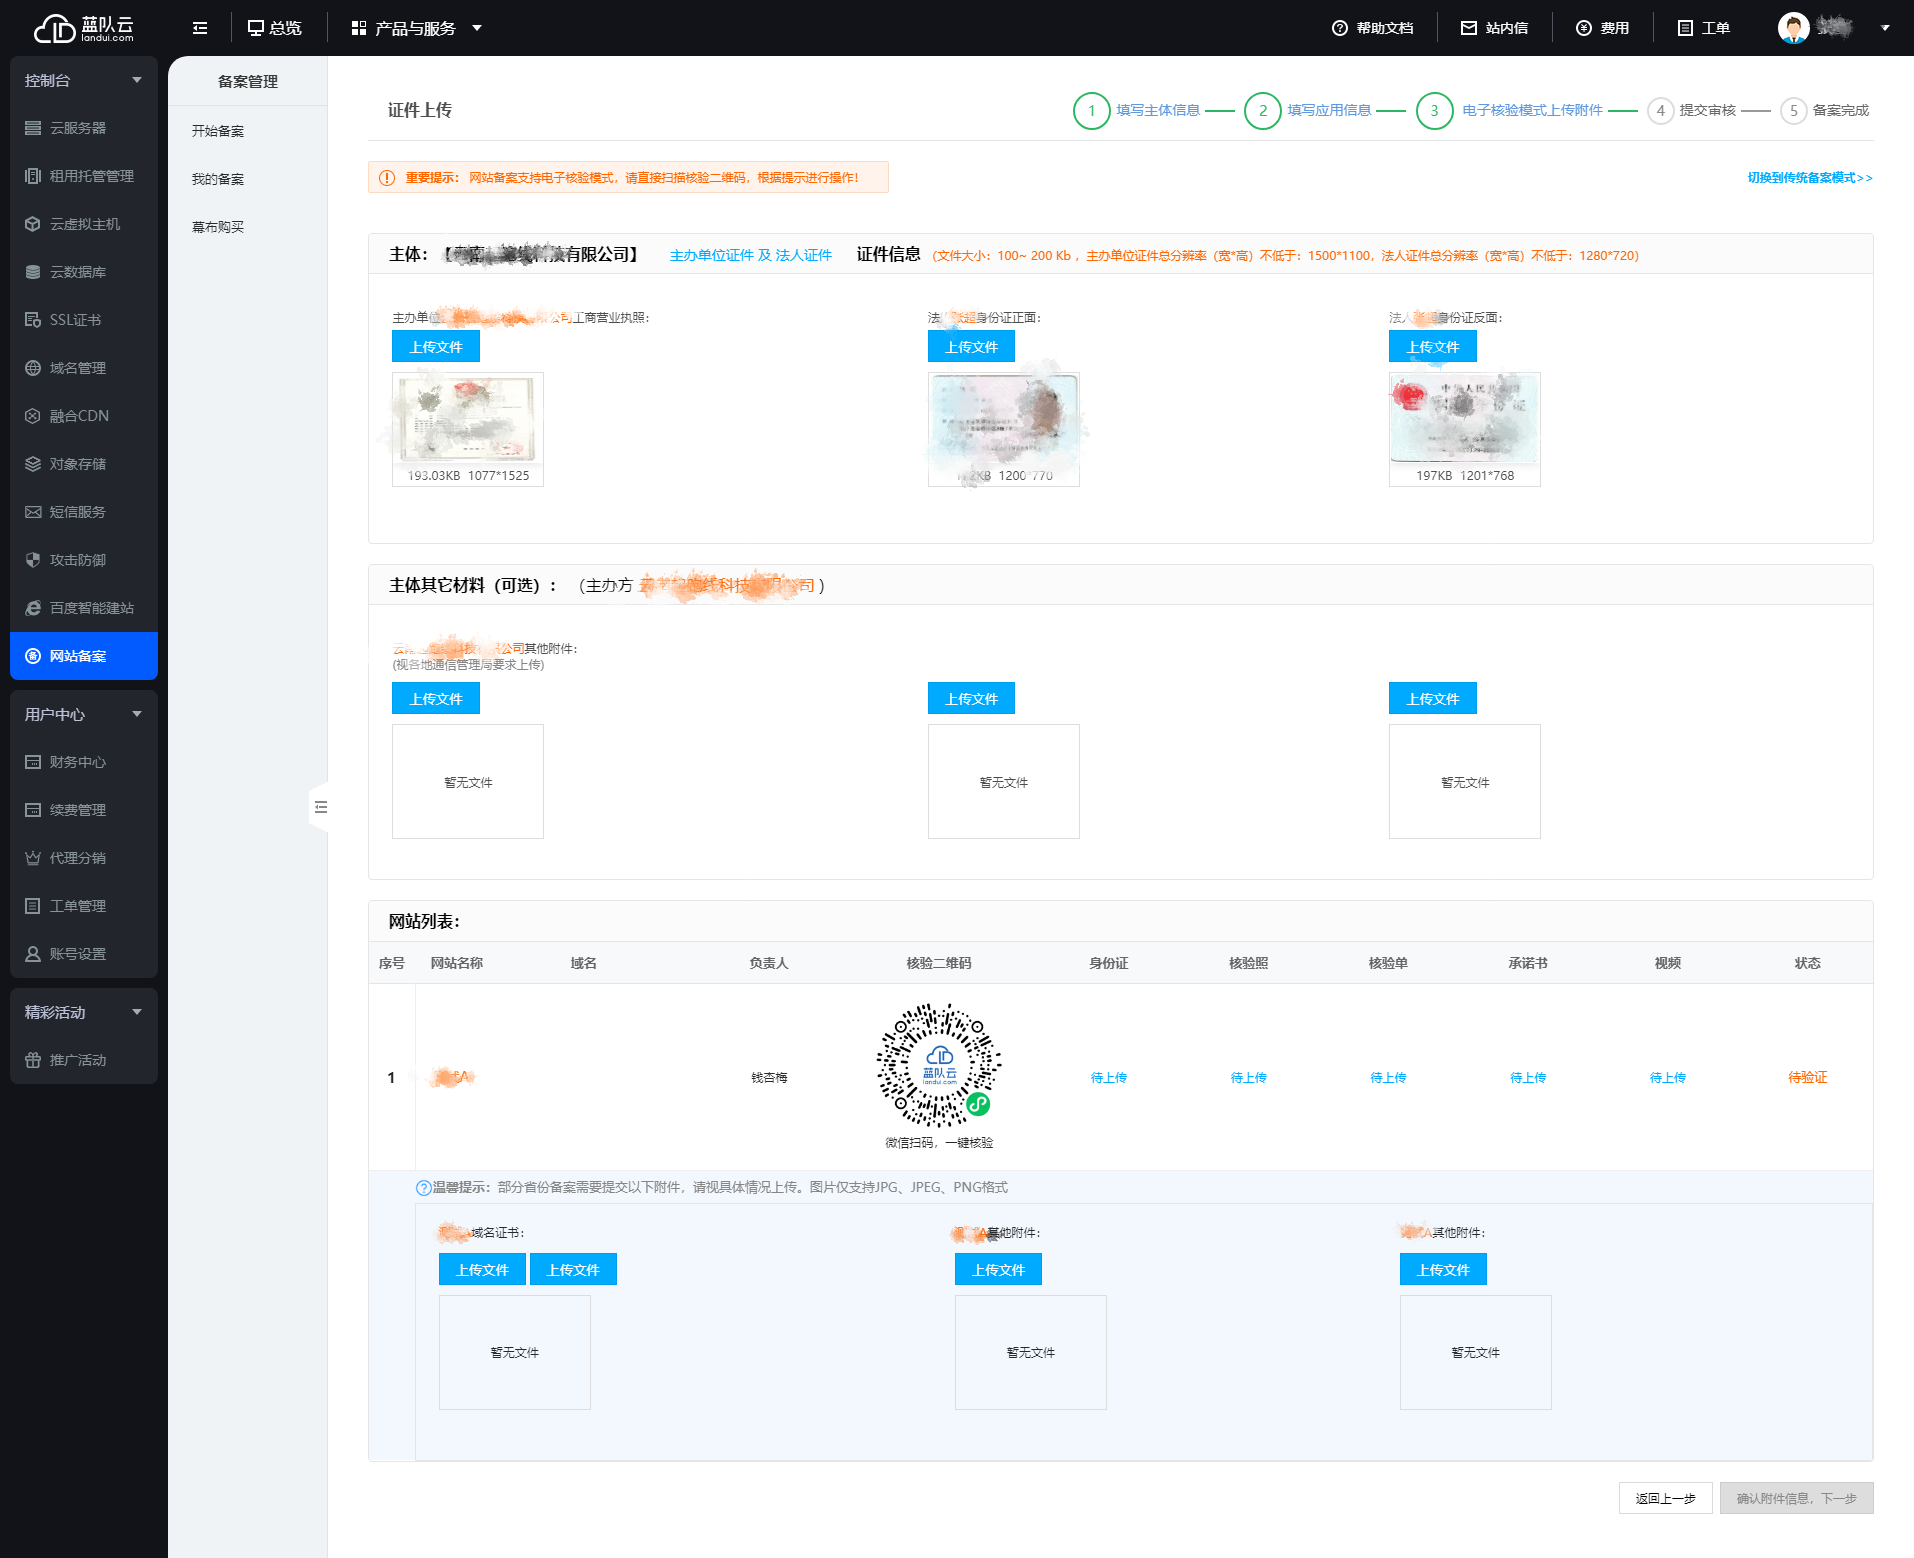Upload file for 工商营业执照
The width and height of the screenshot is (1914, 1558).
(435, 347)
